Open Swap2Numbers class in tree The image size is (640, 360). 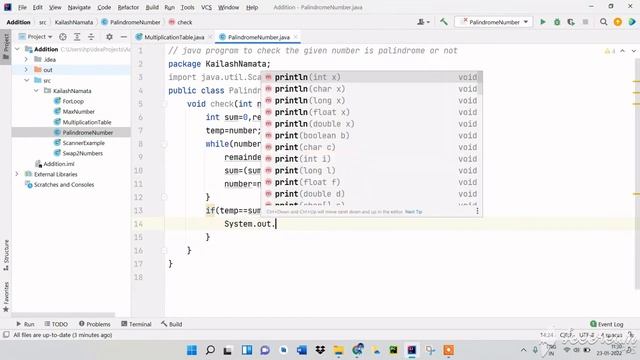pyautogui.click(x=82, y=153)
